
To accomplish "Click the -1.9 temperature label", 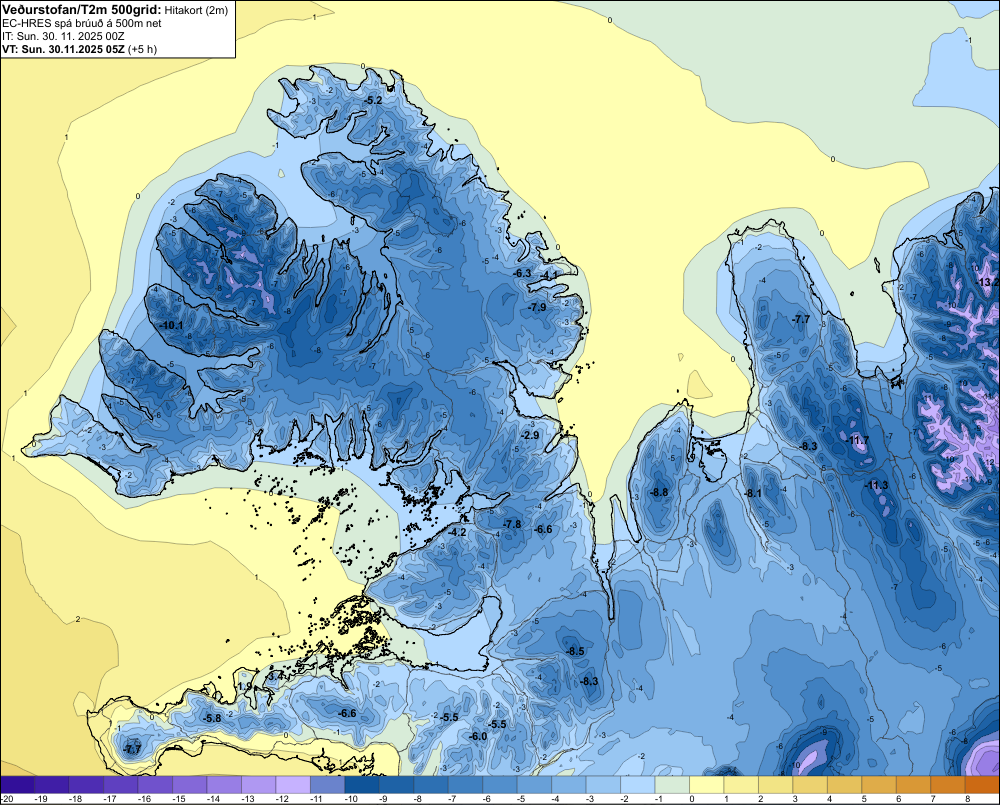I will (245, 686).
